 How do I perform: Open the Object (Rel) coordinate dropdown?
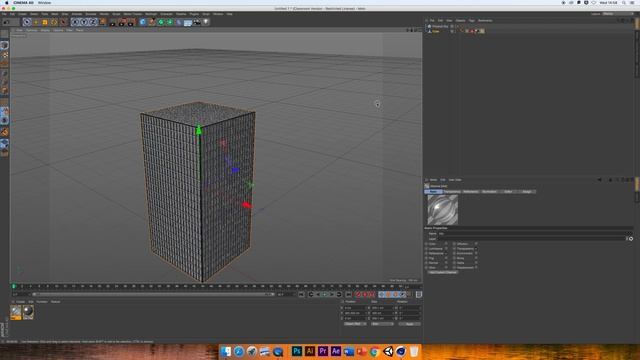click(355, 324)
